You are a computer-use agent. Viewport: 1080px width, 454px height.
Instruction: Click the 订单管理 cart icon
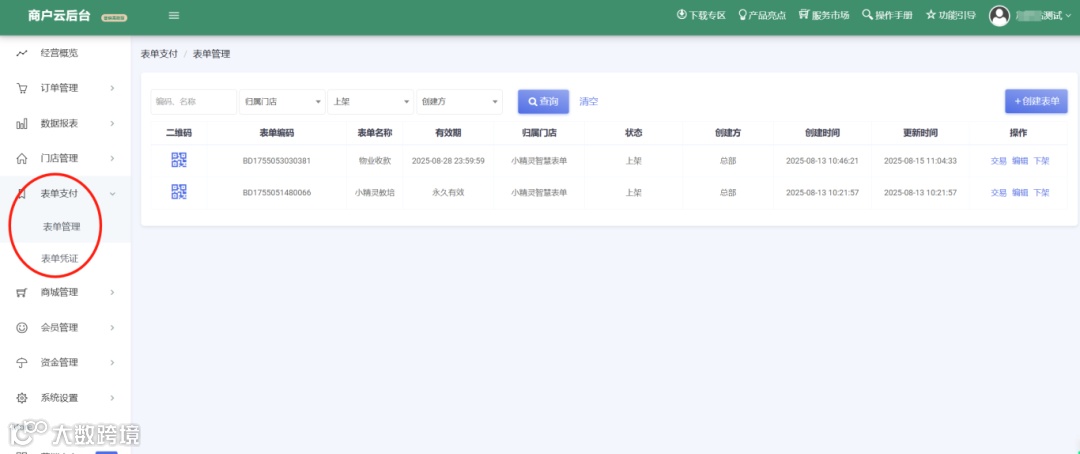pos(21,88)
